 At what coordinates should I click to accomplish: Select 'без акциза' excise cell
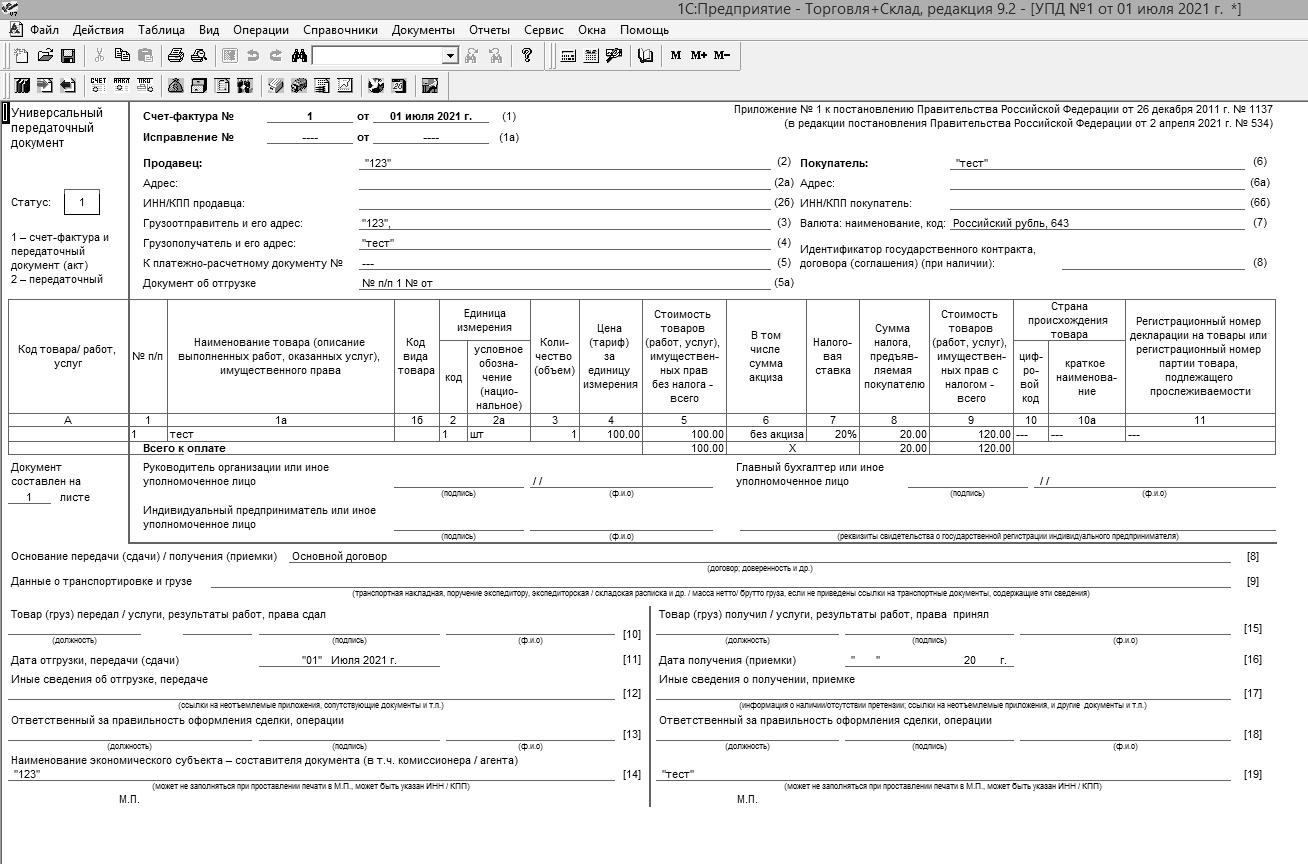click(766, 435)
